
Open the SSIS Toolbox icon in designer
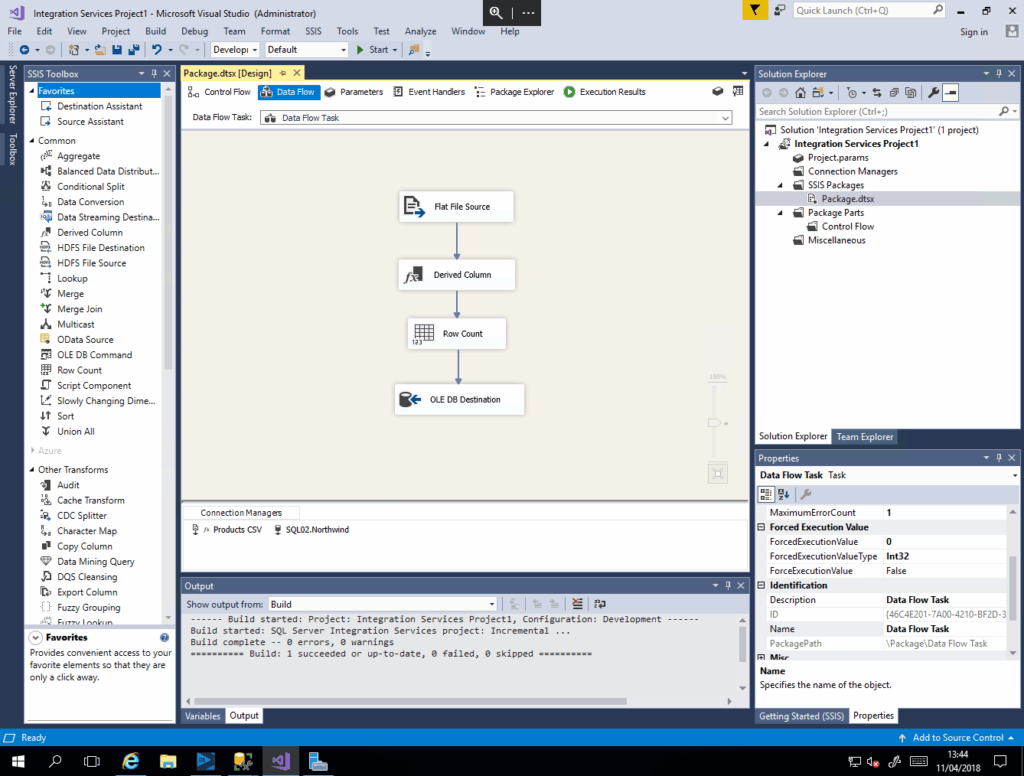[718, 91]
